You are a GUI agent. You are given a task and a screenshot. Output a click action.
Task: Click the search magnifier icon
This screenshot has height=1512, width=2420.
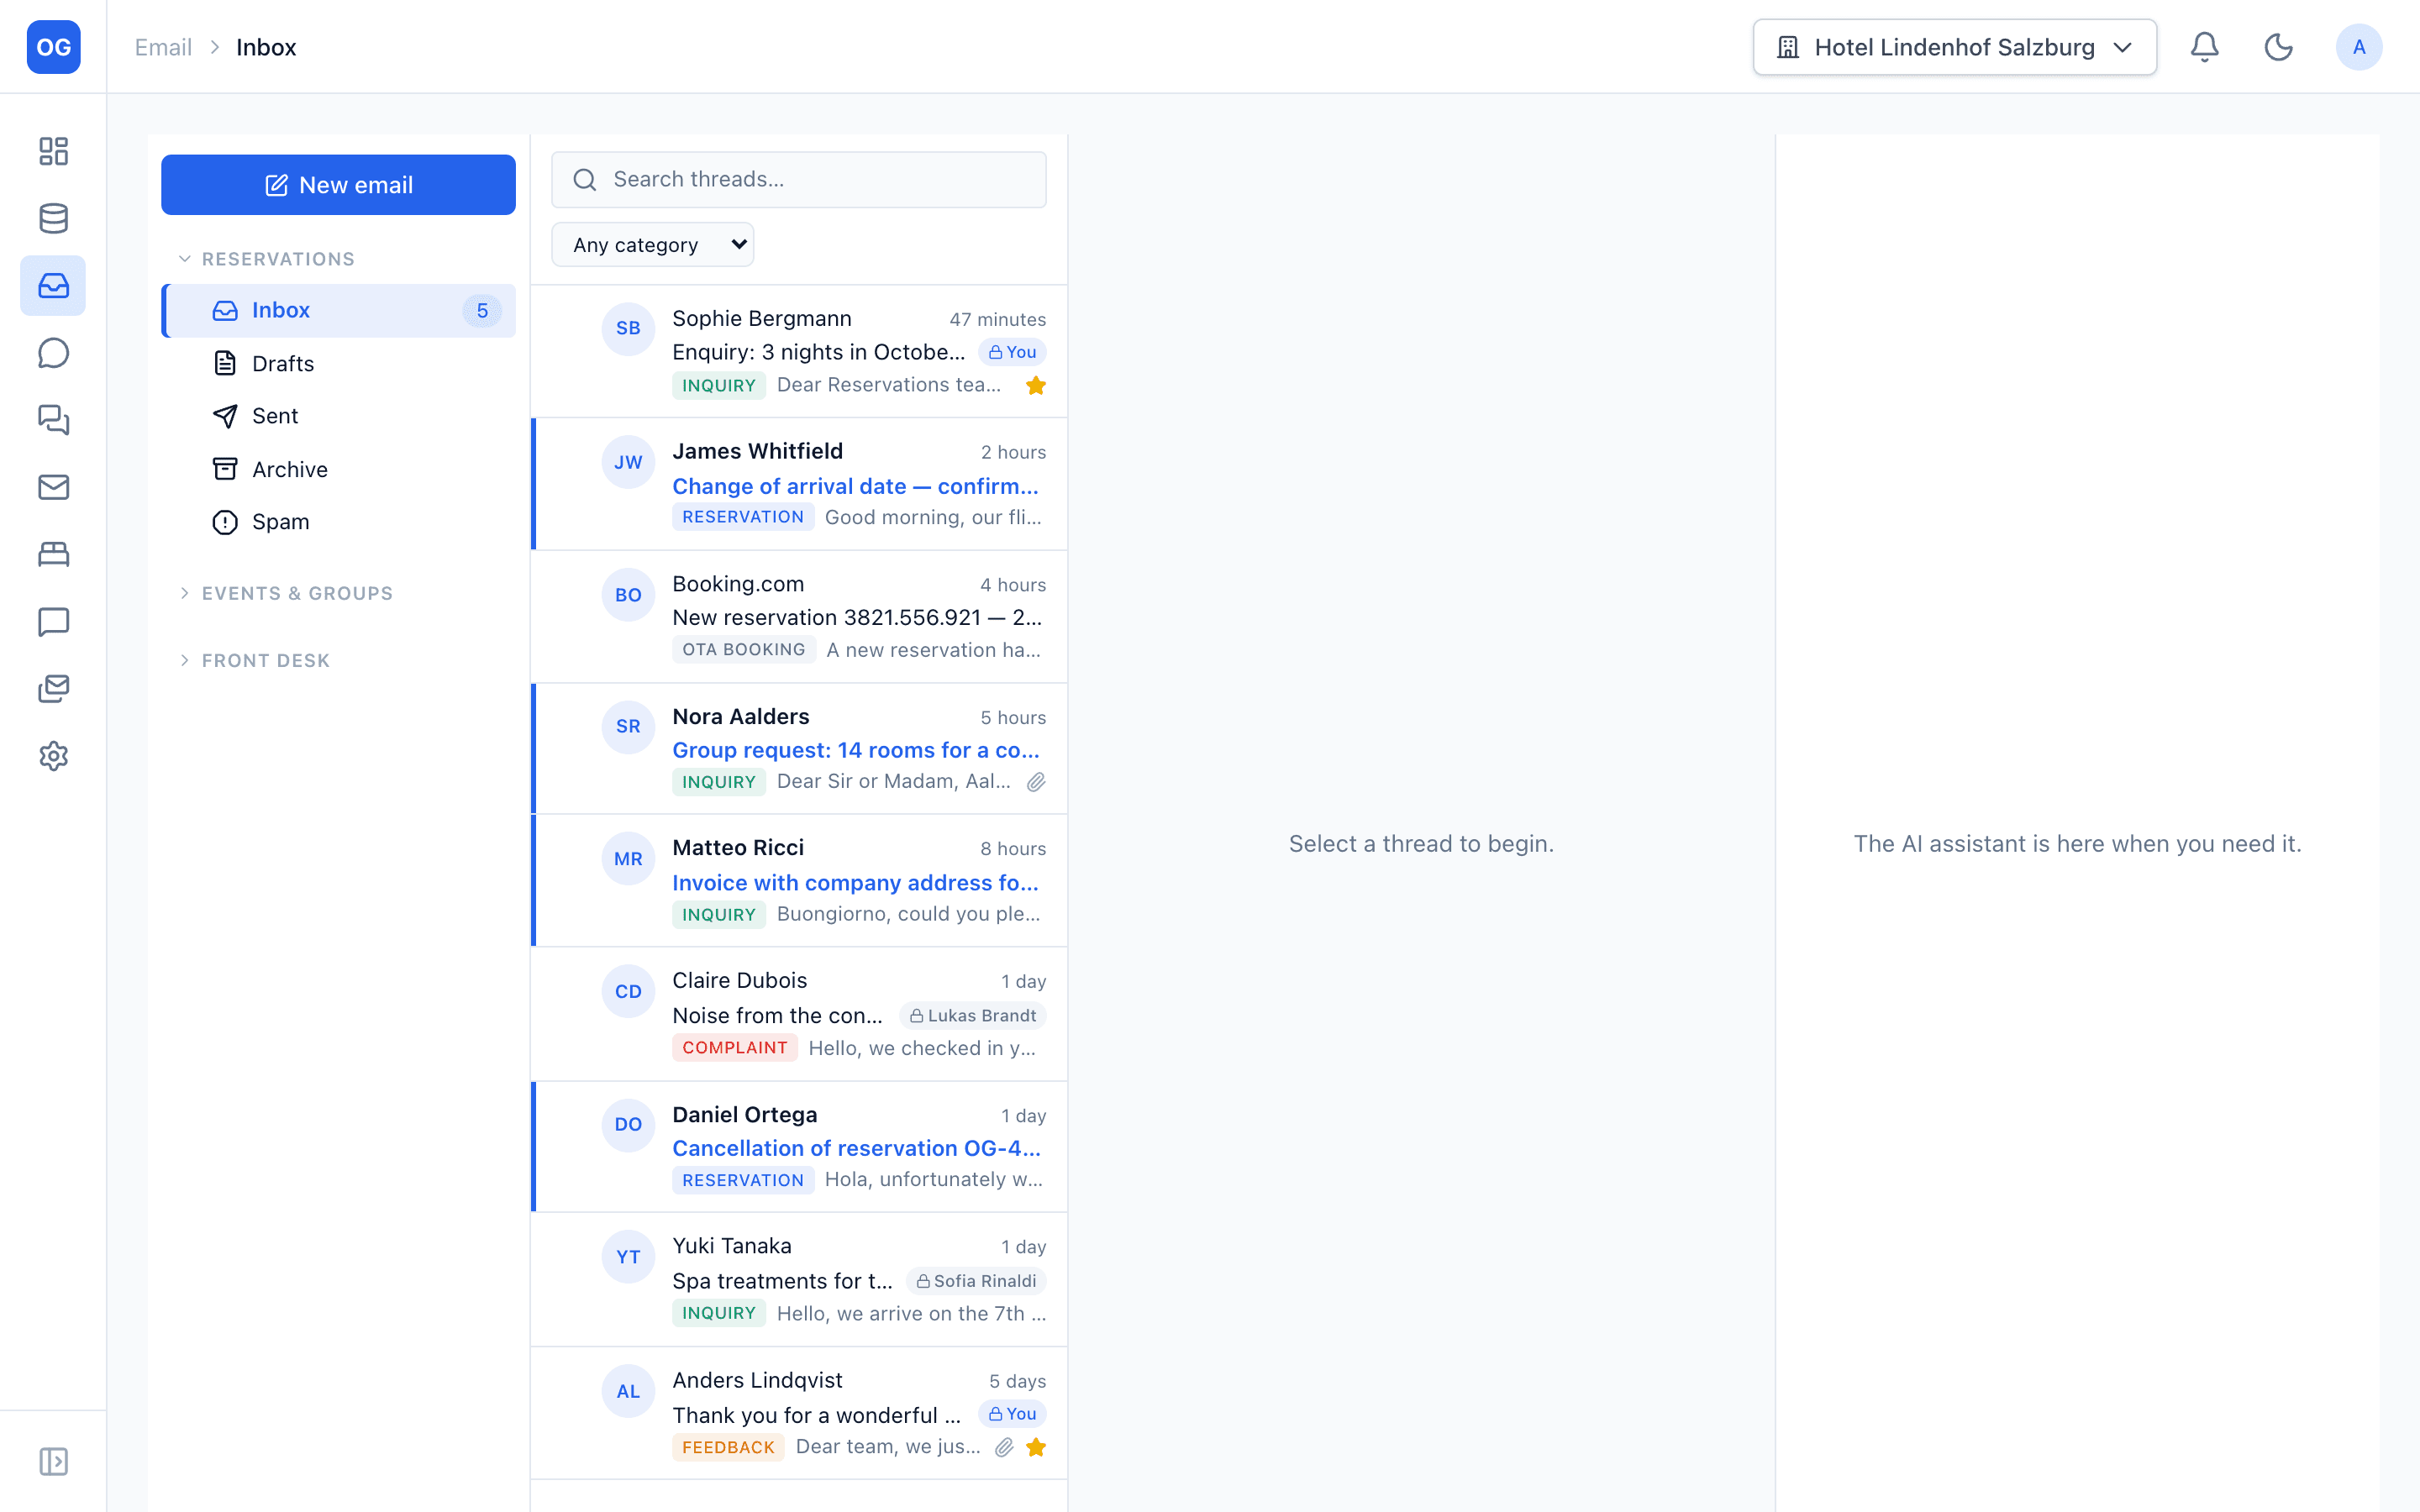[585, 180]
